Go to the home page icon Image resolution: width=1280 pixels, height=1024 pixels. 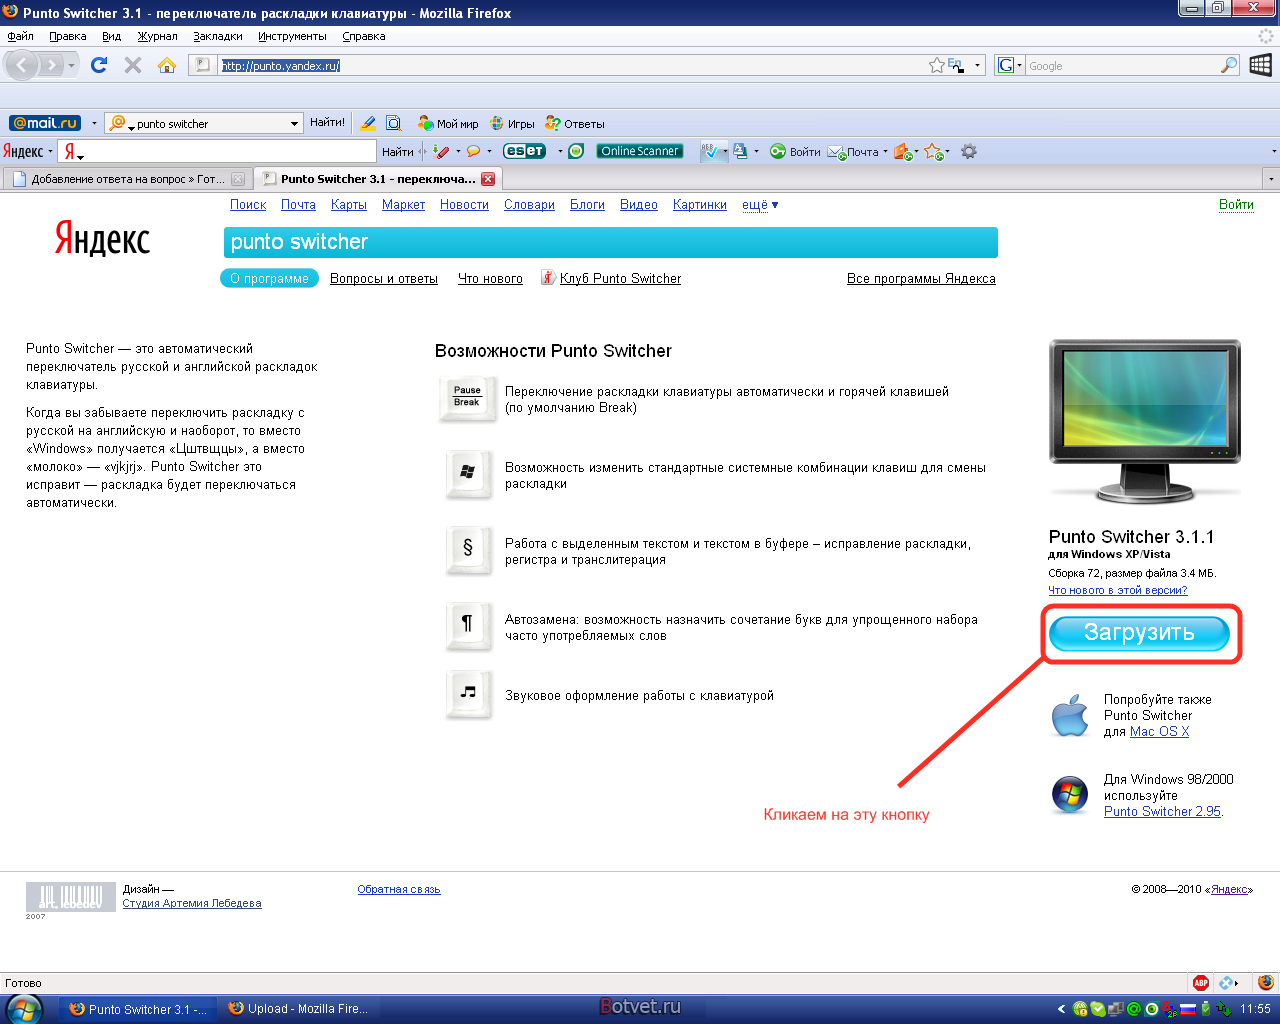(167, 65)
